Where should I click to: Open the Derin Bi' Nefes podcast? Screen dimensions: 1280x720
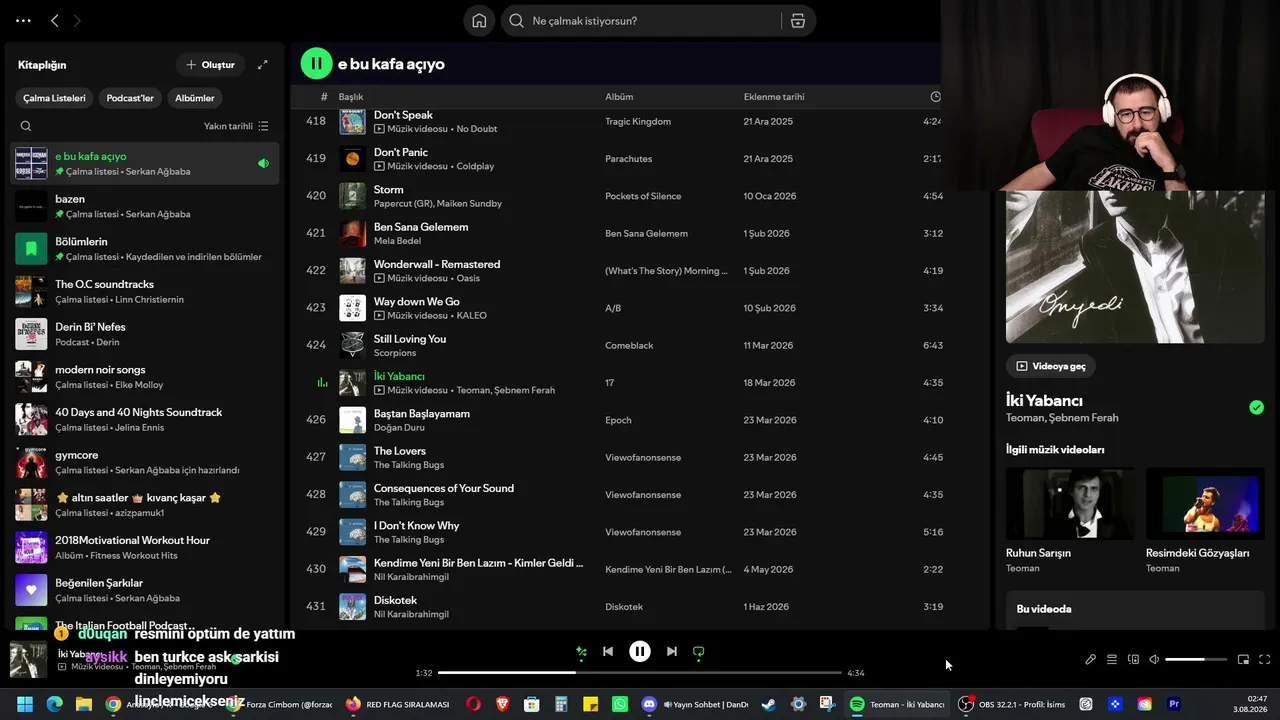tap(145, 334)
